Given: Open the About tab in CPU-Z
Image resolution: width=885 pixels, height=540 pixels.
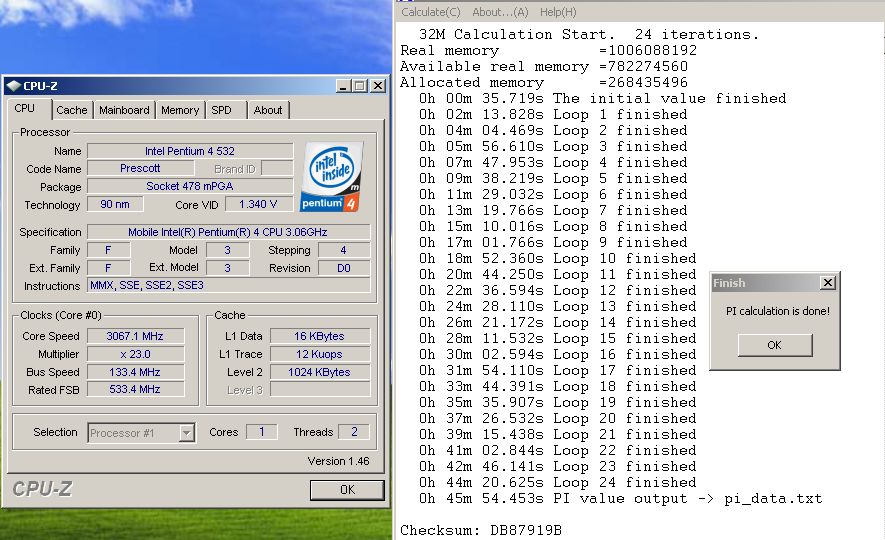Looking at the screenshot, I should coord(268,110).
